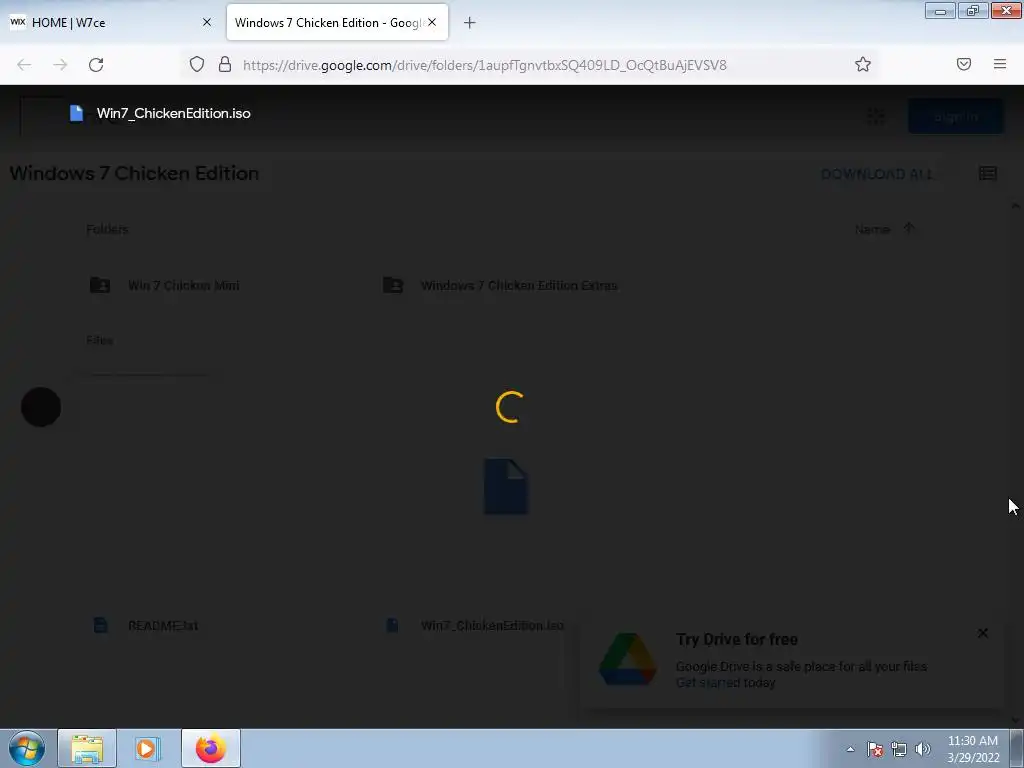
Task: Reload the current page
Action: (96, 65)
